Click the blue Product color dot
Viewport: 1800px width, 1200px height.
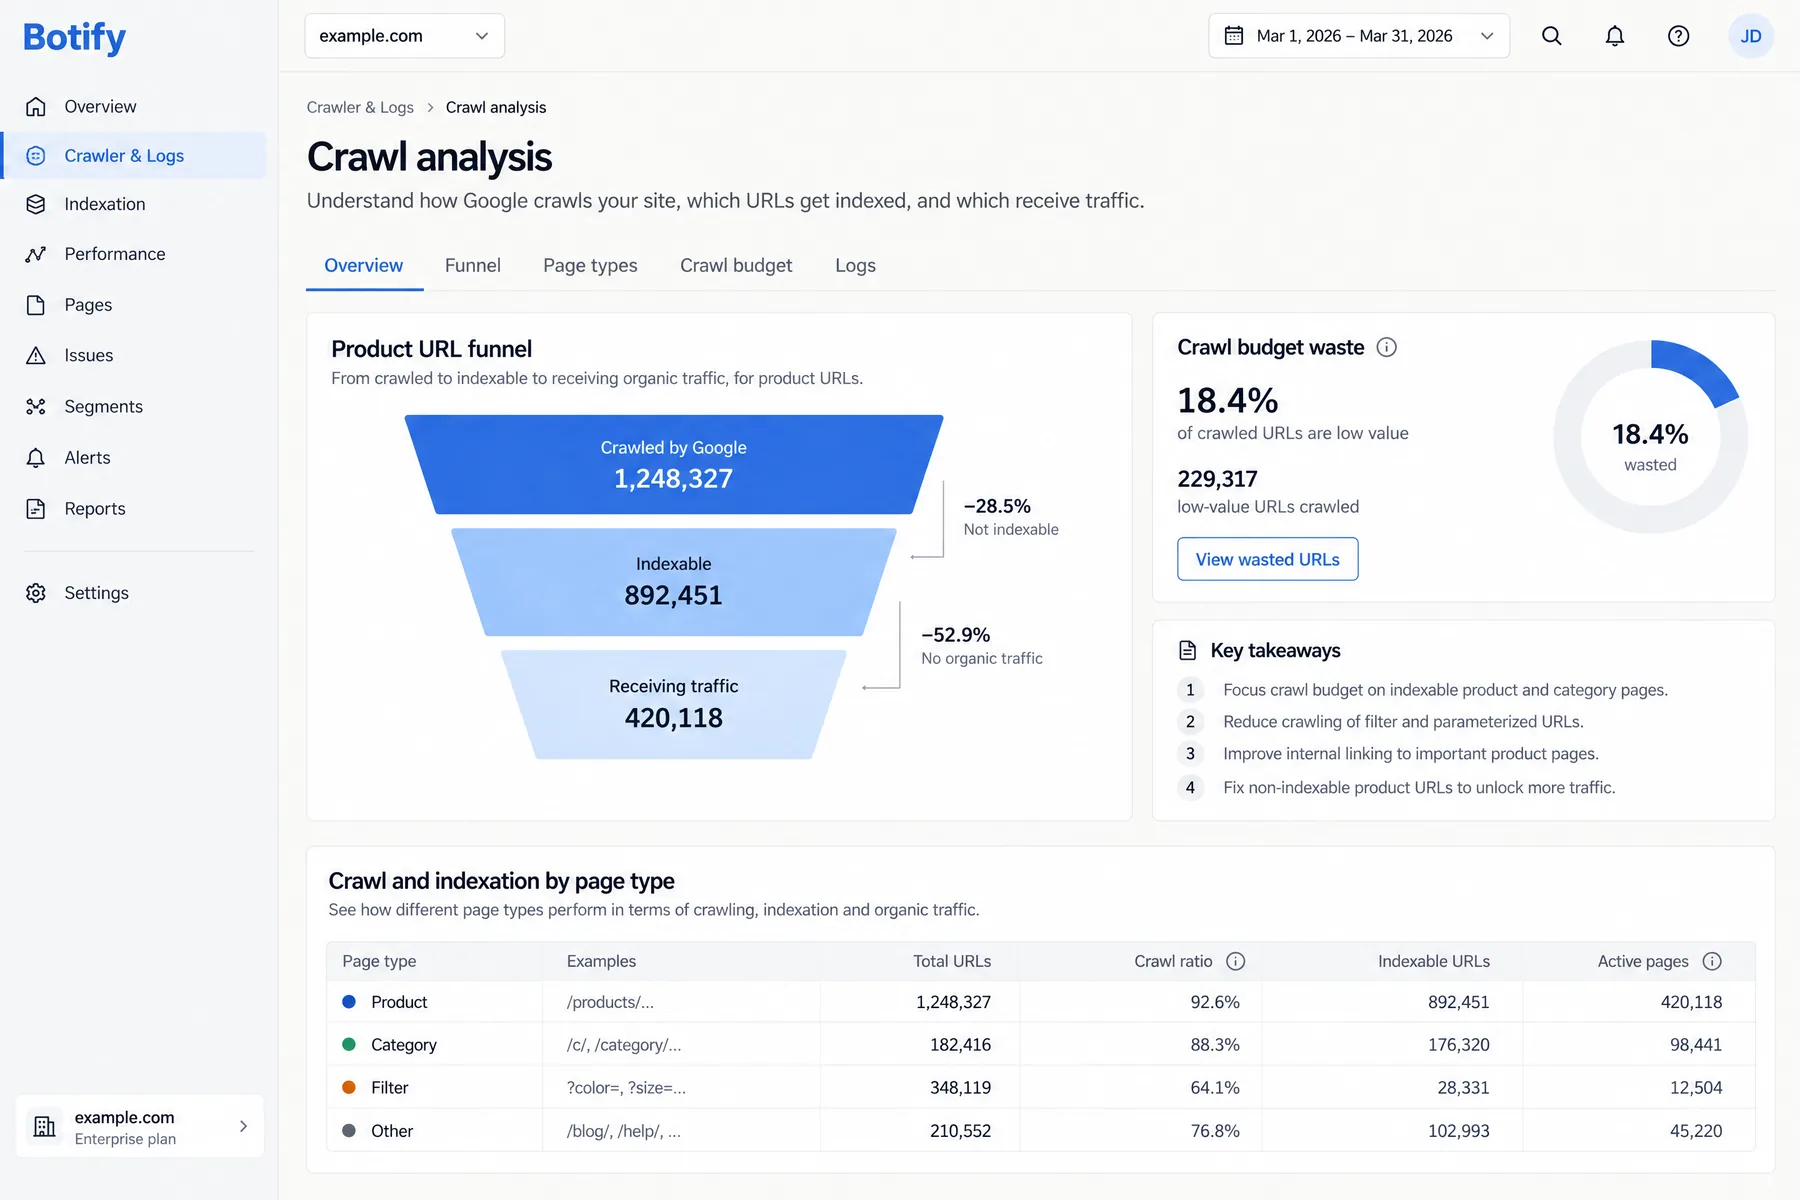pos(349,1001)
